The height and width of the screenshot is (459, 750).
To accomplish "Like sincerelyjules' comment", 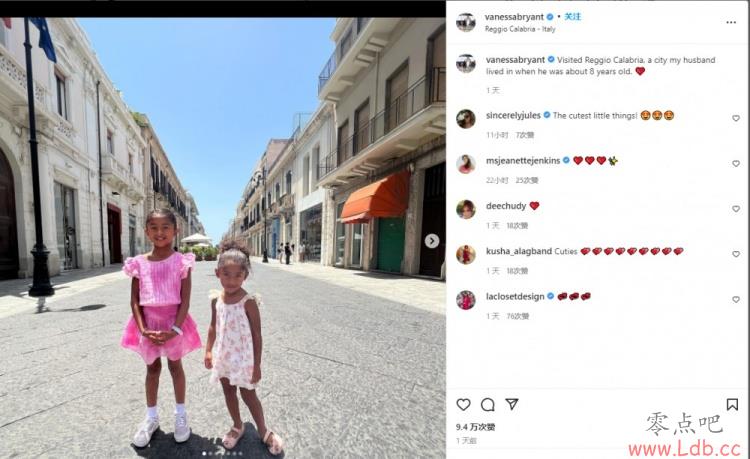I will click(x=736, y=118).
